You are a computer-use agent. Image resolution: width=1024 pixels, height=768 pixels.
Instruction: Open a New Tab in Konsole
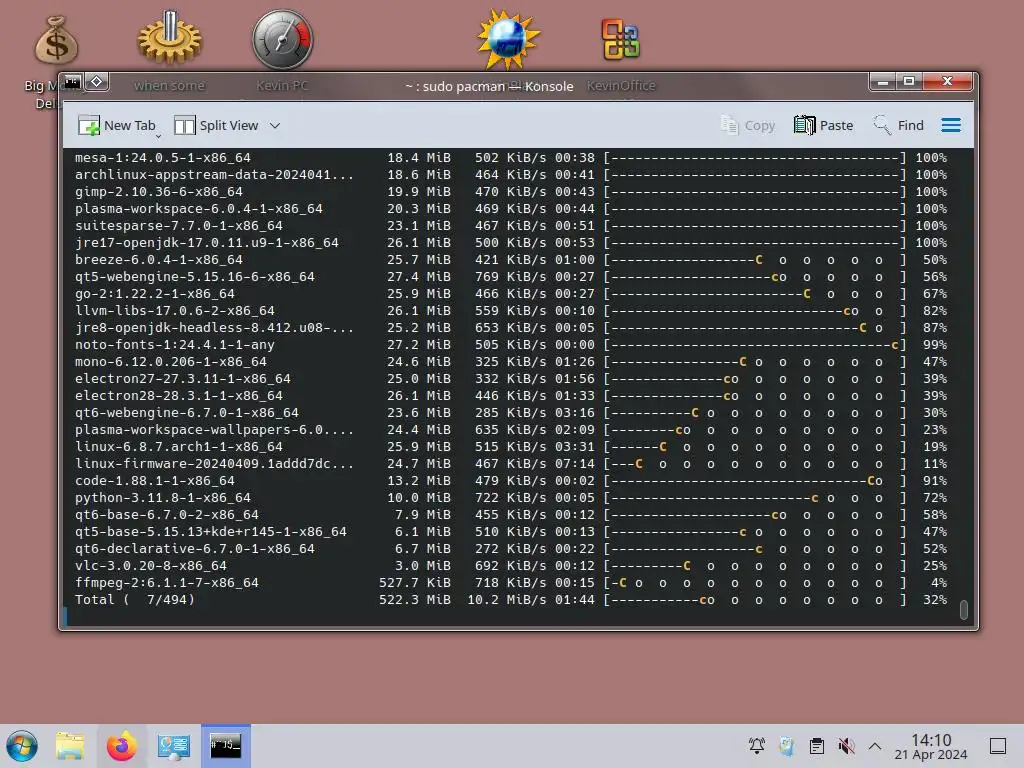click(117, 125)
